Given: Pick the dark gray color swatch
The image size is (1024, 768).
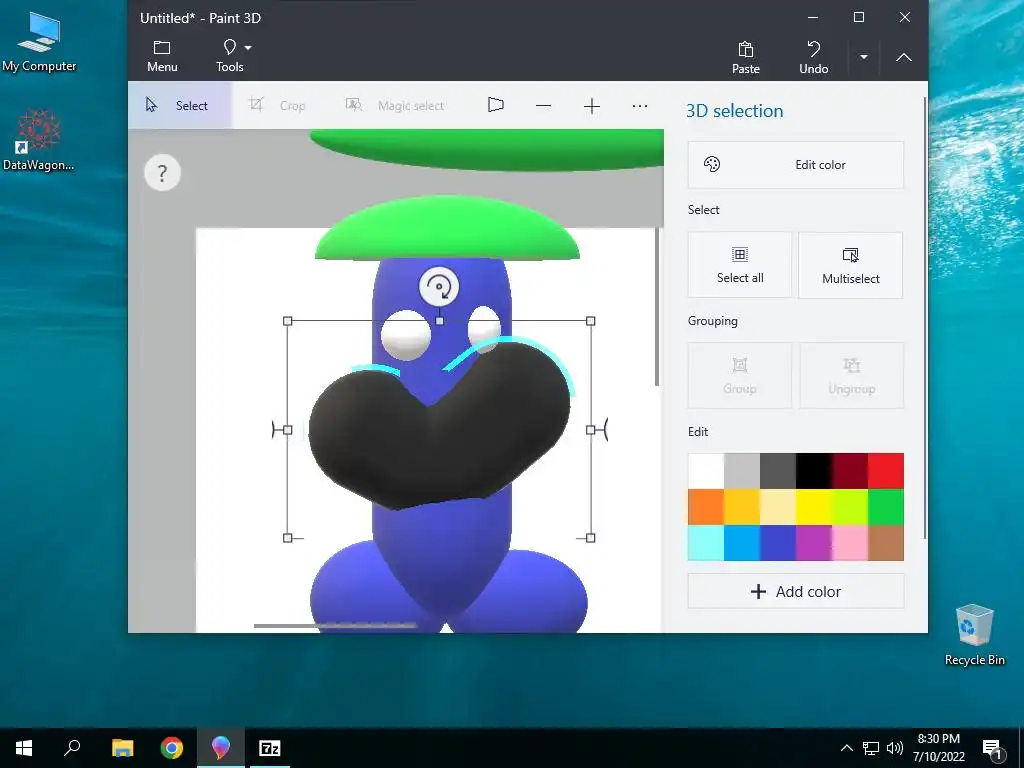Looking at the screenshot, I should pyautogui.click(x=778, y=471).
